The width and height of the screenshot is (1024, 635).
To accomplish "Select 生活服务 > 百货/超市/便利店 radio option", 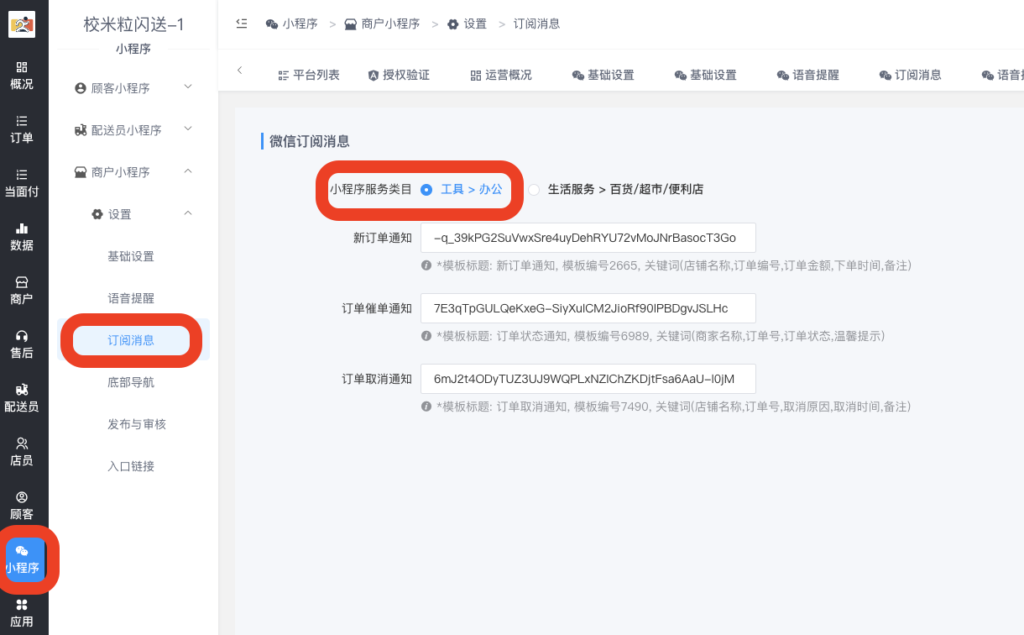I will [534, 189].
